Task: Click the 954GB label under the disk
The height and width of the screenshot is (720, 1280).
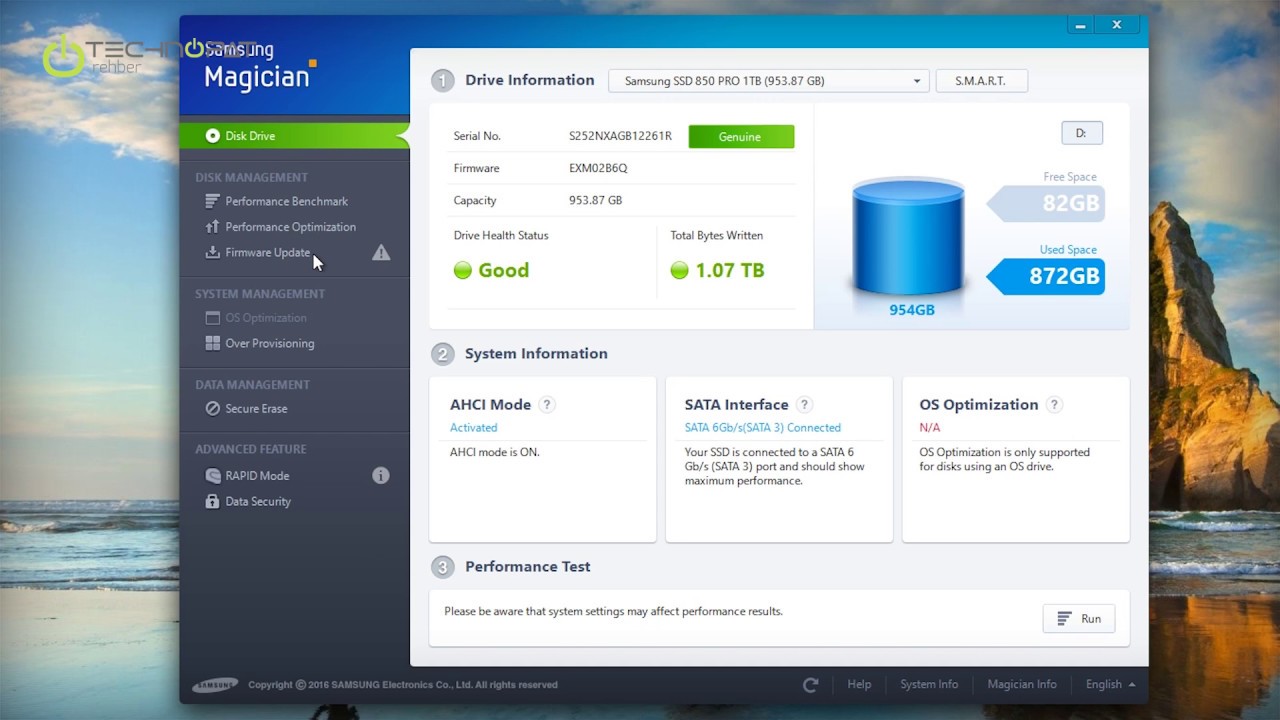Action: (x=912, y=310)
